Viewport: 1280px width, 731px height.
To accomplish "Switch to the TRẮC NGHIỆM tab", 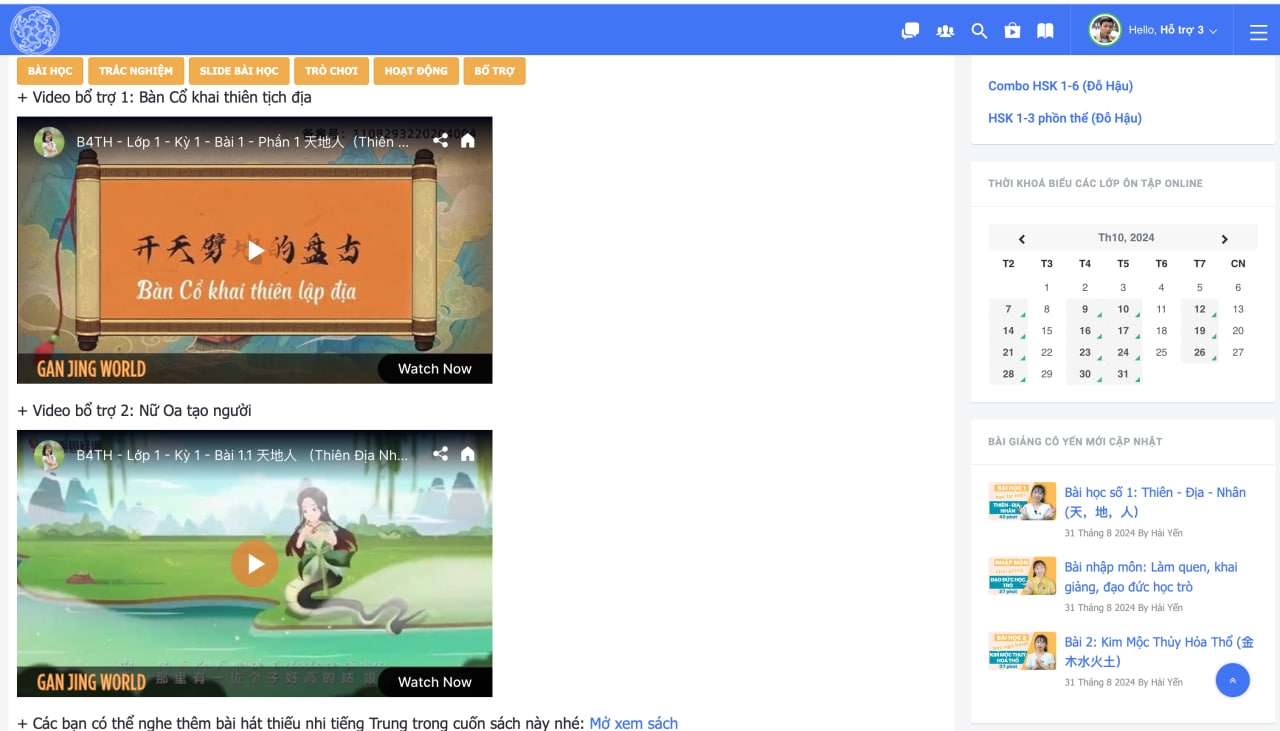I will coord(136,71).
